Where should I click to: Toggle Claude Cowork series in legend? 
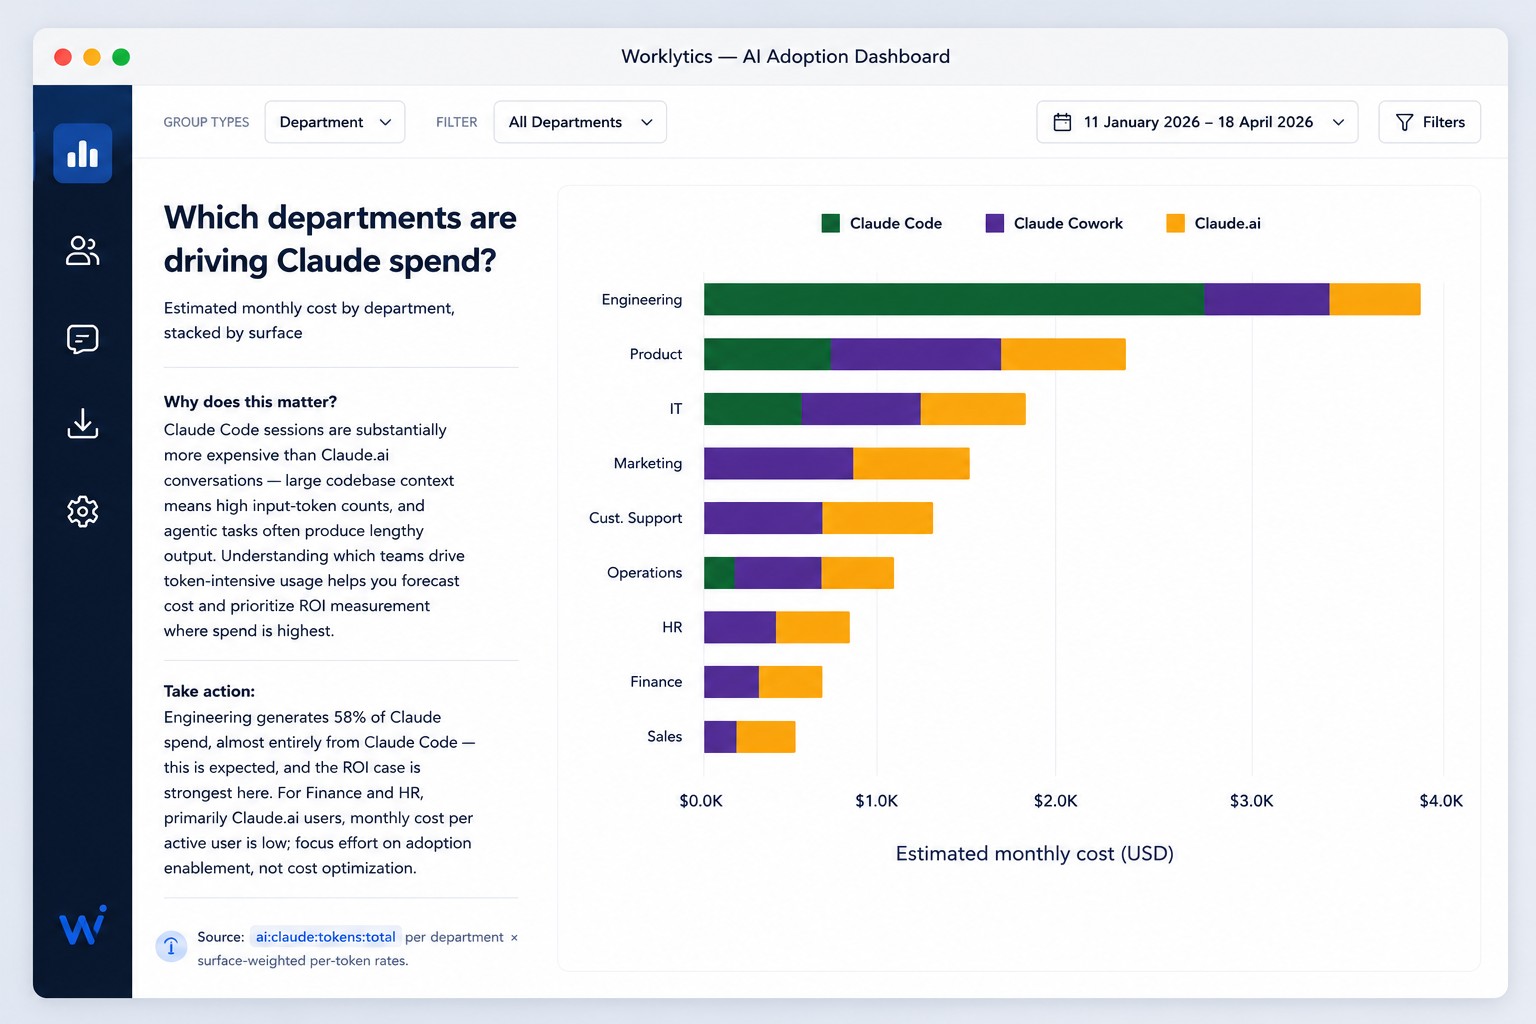pyautogui.click(x=1054, y=223)
